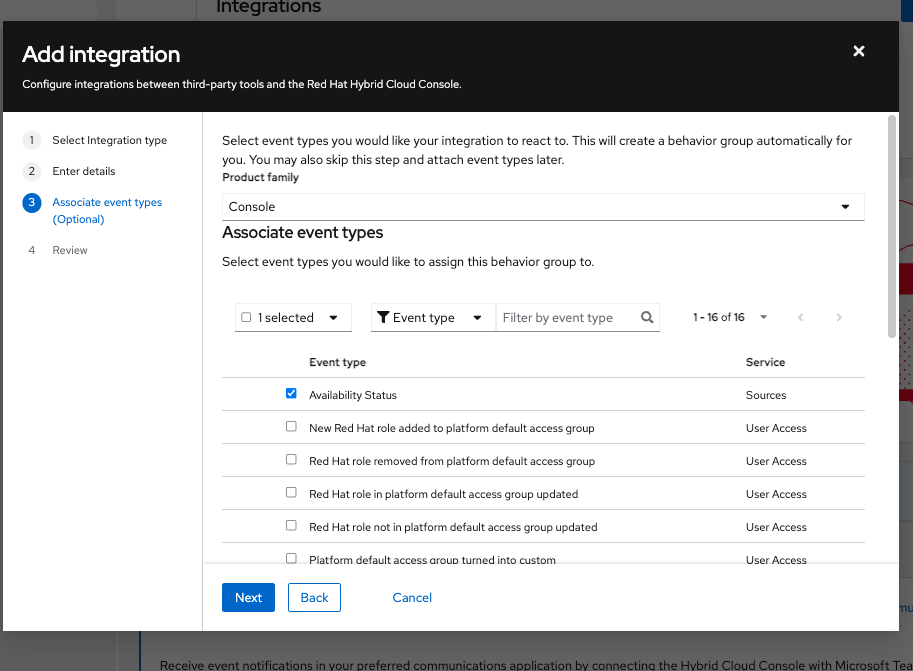Click step 1 number circle in wizard
The image size is (913, 671).
point(32,141)
